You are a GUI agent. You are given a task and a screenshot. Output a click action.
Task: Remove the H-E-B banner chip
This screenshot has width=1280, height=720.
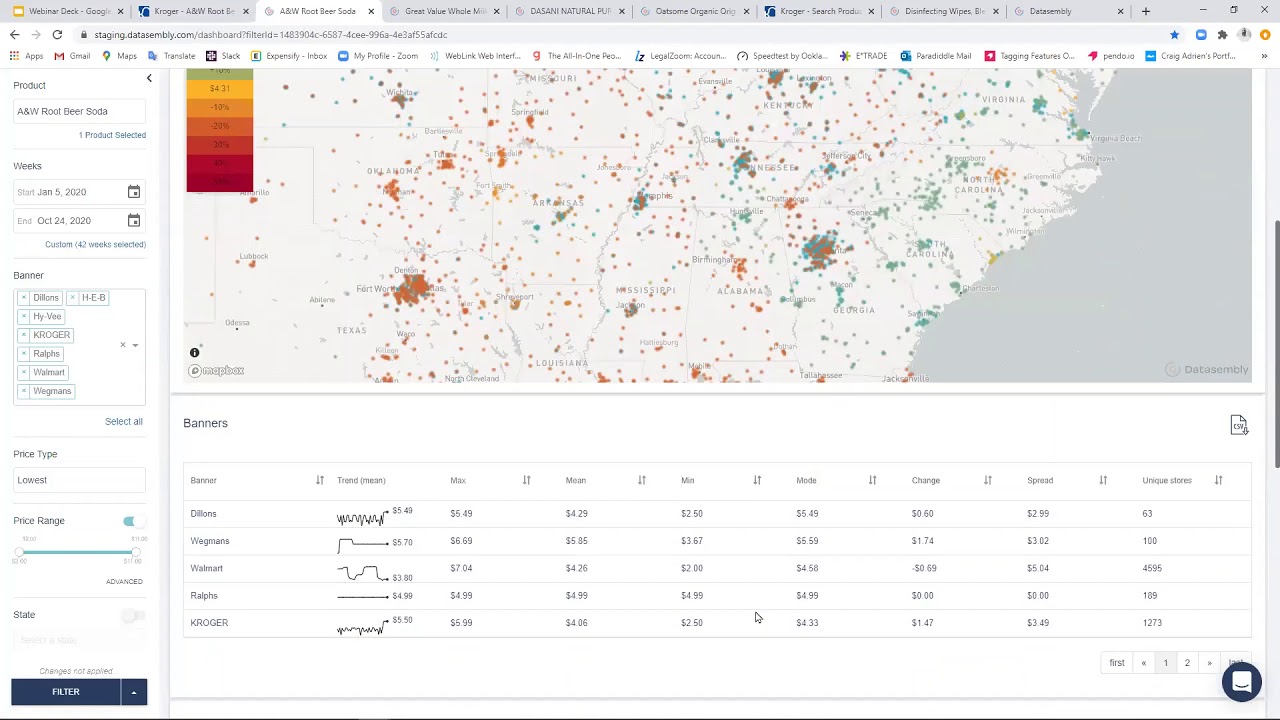(x=73, y=298)
